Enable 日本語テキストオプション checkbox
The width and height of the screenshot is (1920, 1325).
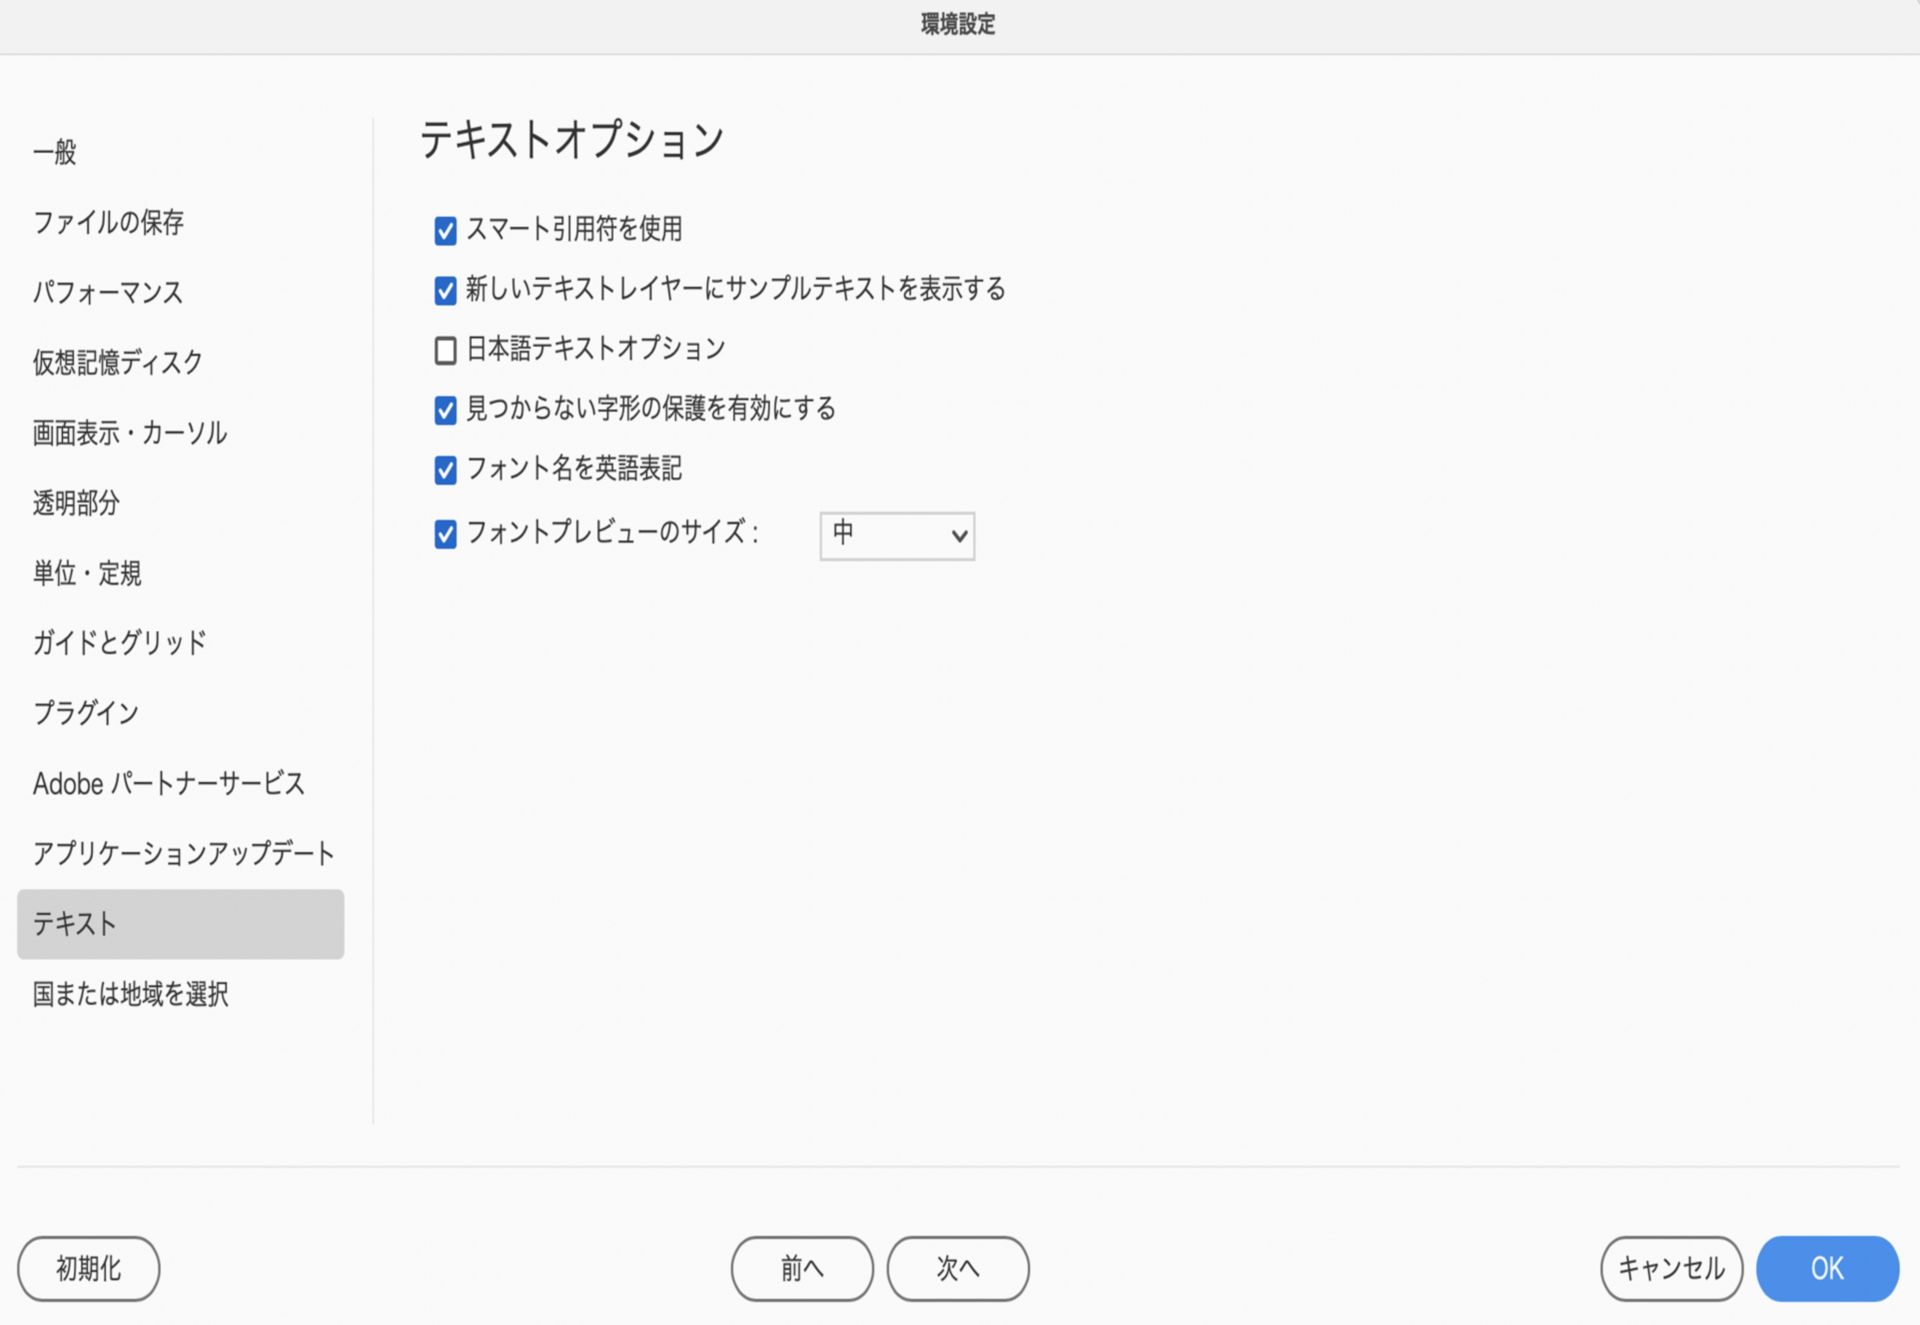point(445,350)
